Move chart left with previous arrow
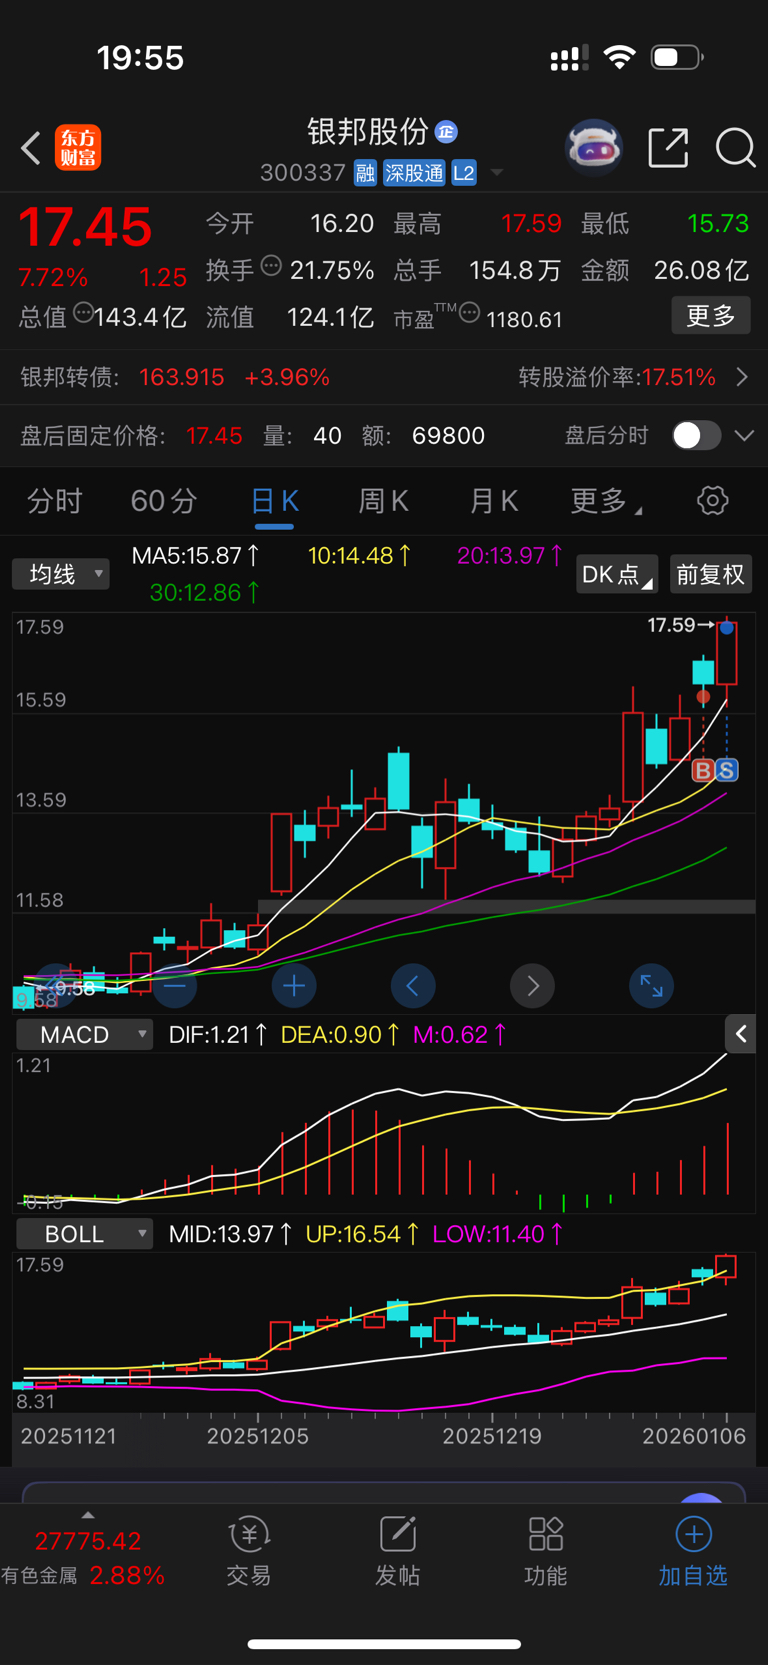 tap(413, 986)
